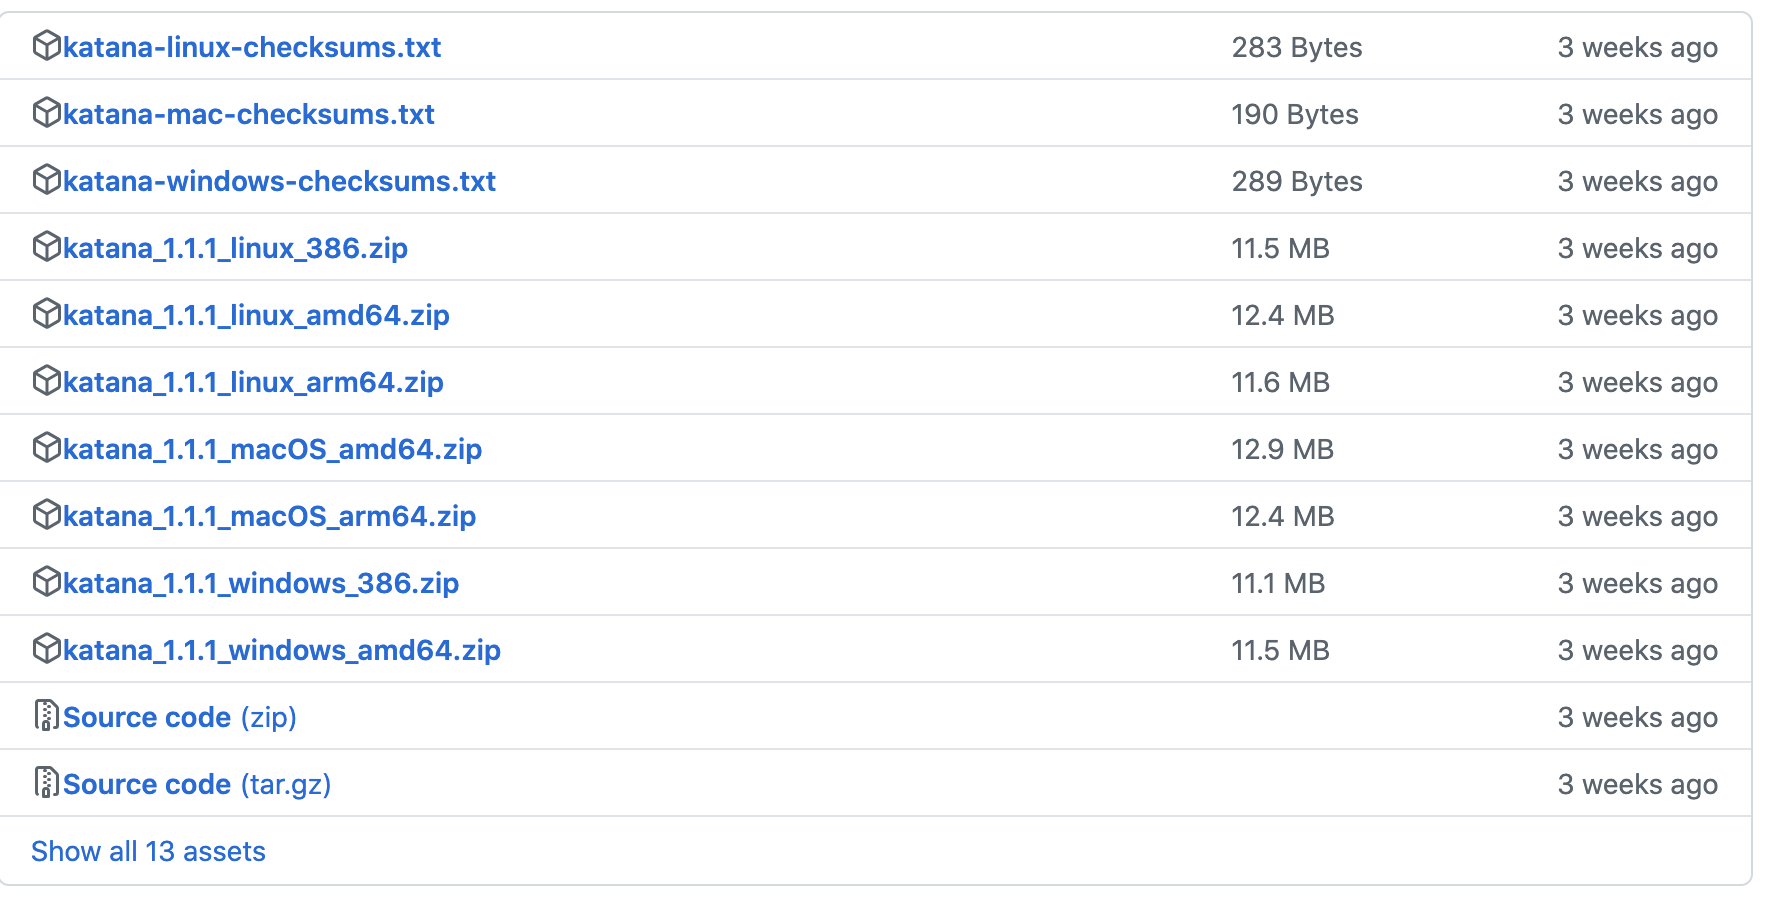Click package icon beside katana_1.1.1_macOS_amd64.zip
The height and width of the screenshot is (902, 1766).
click(x=46, y=448)
